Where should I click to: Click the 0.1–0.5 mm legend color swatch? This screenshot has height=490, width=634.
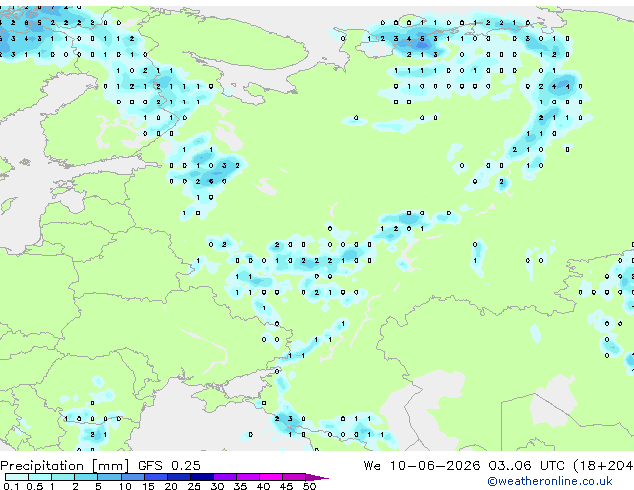click(17, 477)
